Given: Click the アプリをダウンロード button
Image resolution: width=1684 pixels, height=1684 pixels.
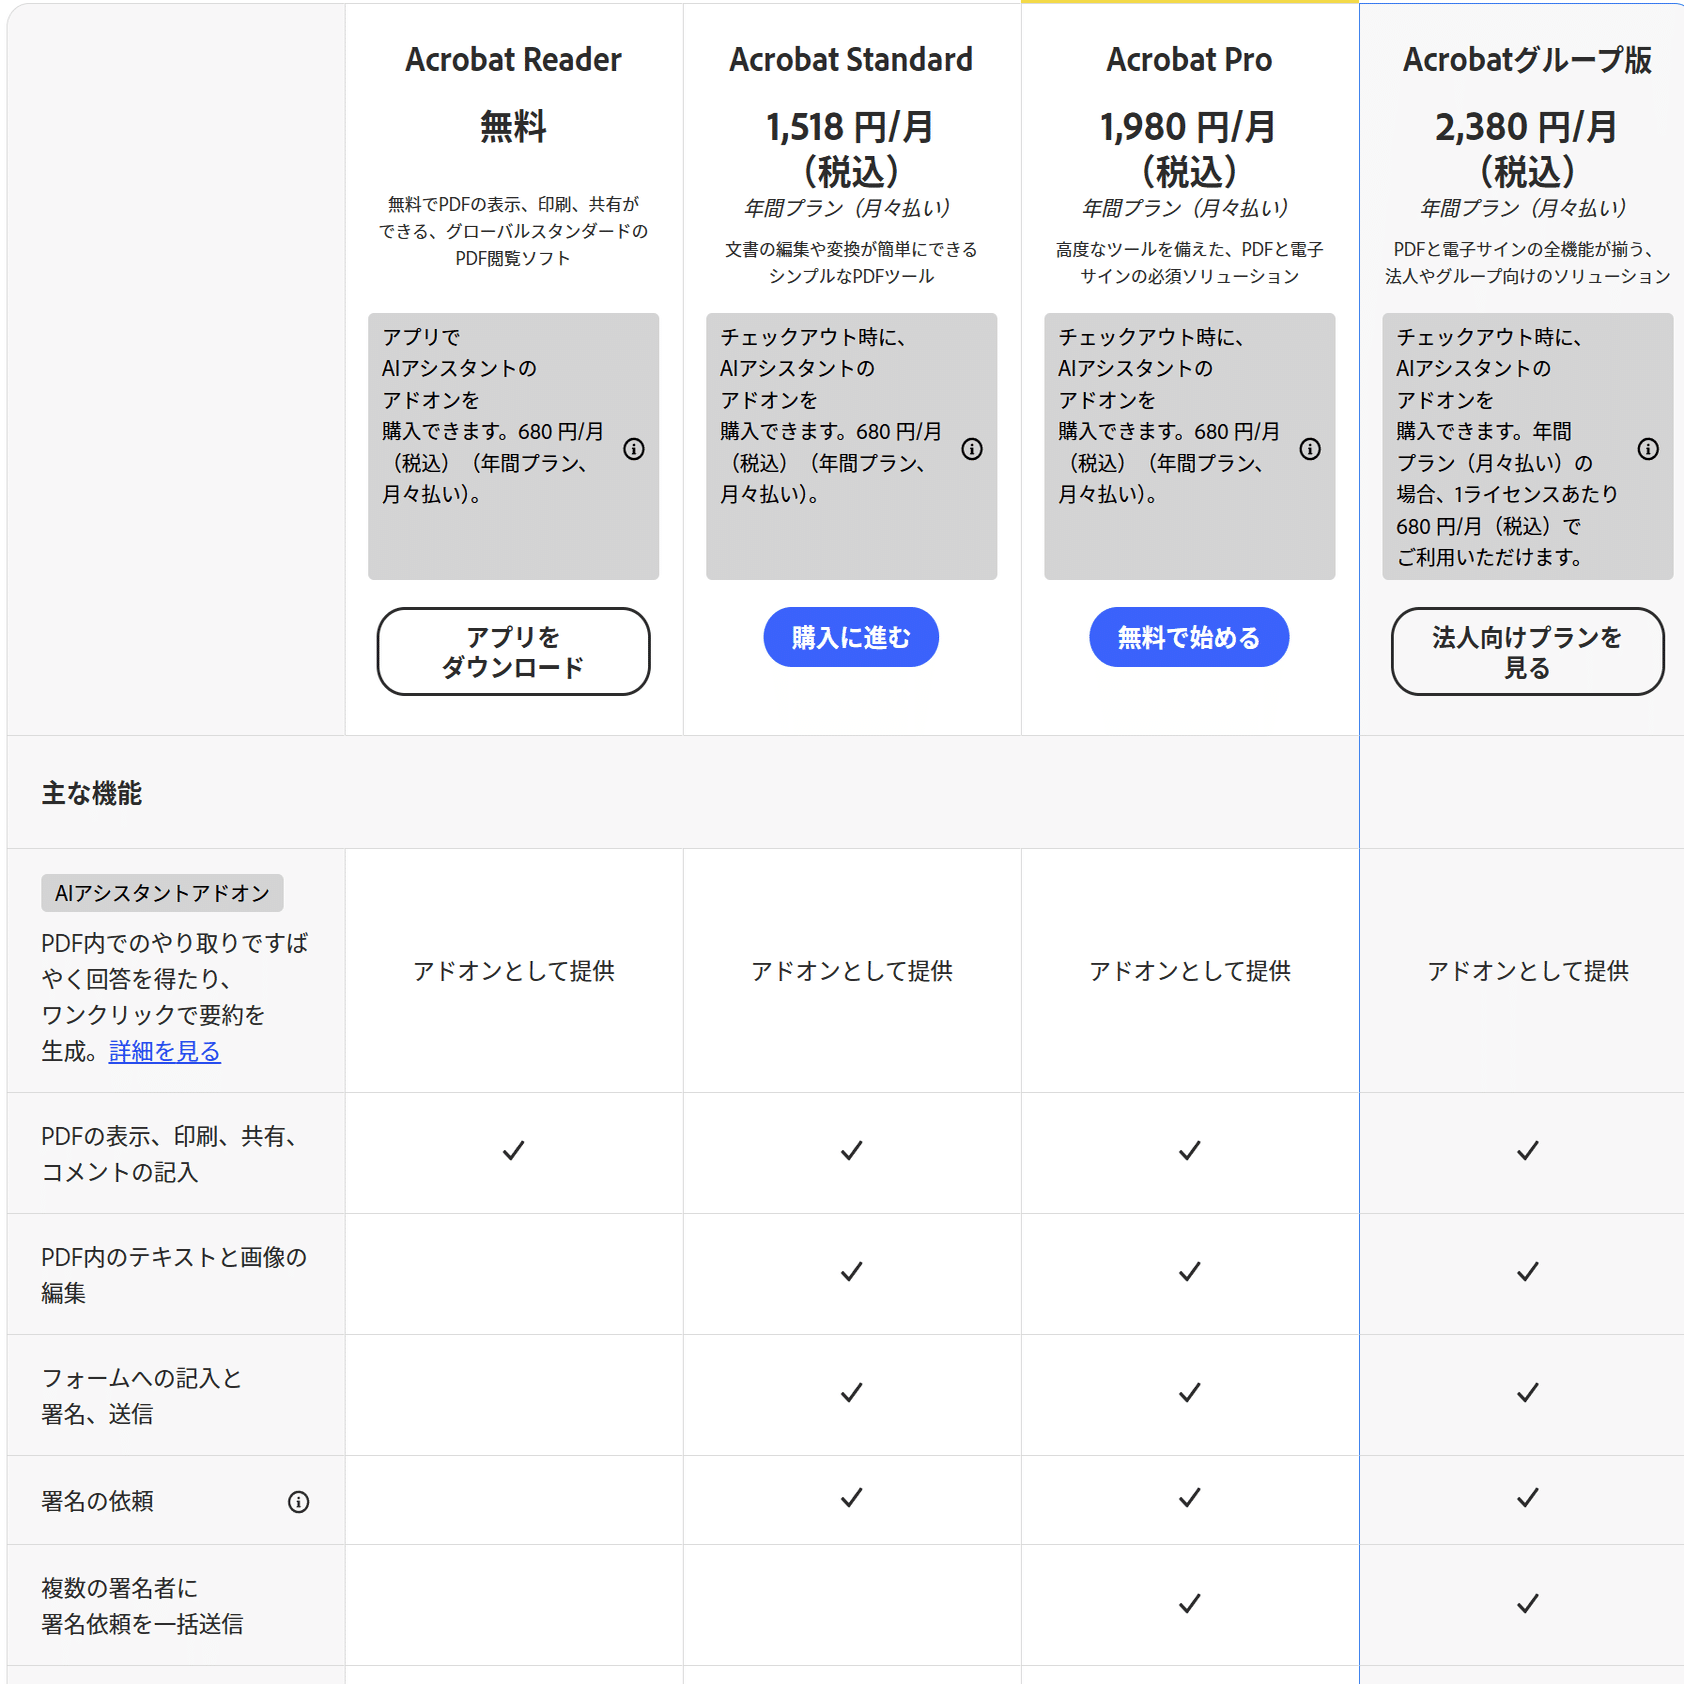Looking at the screenshot, I should 513,651.
